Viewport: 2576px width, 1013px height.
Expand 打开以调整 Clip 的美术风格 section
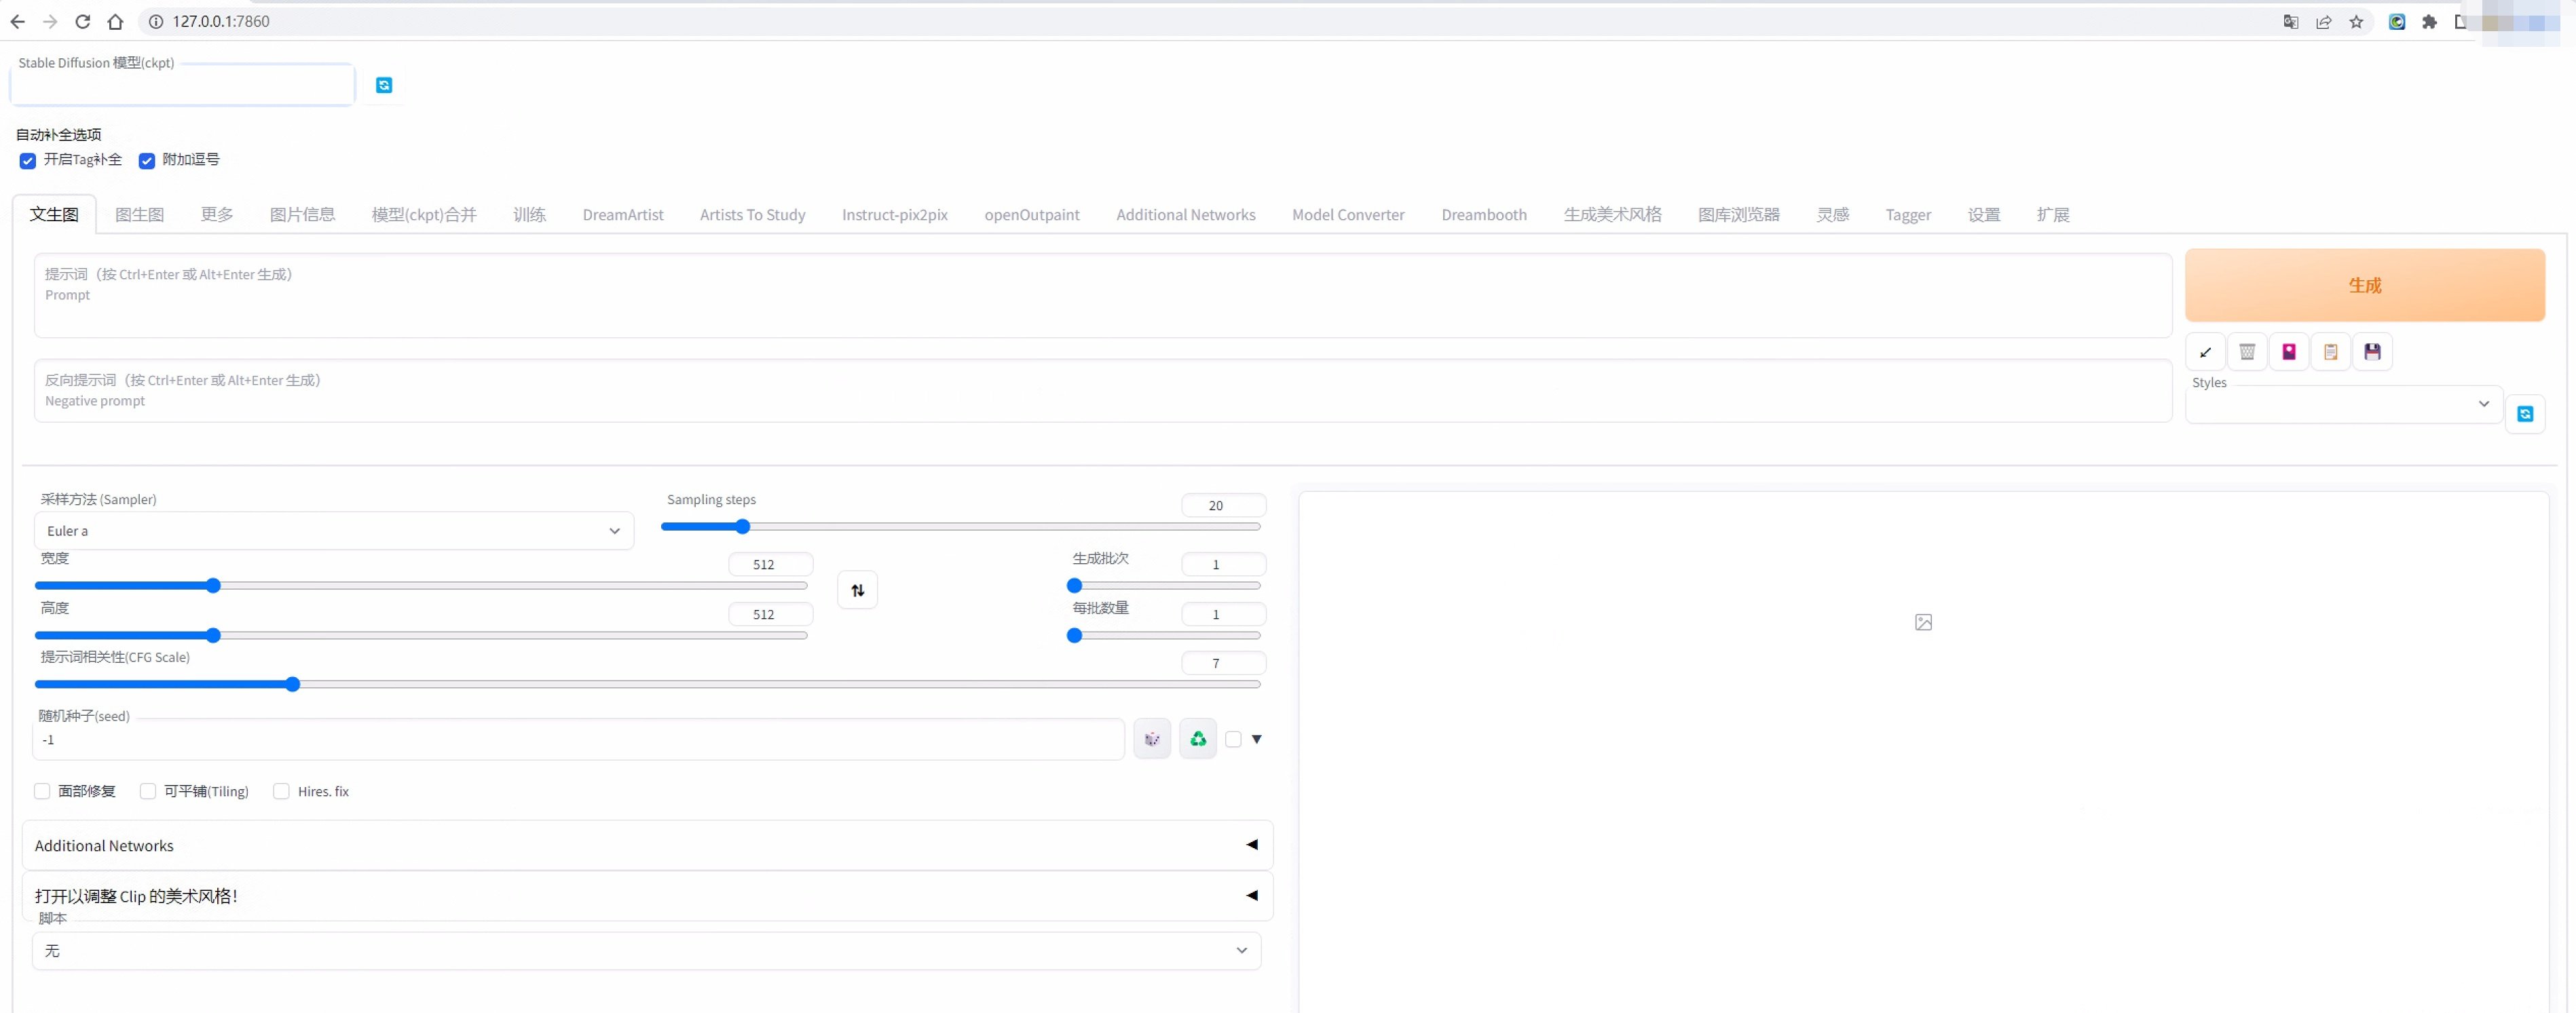tap(647, 896)
